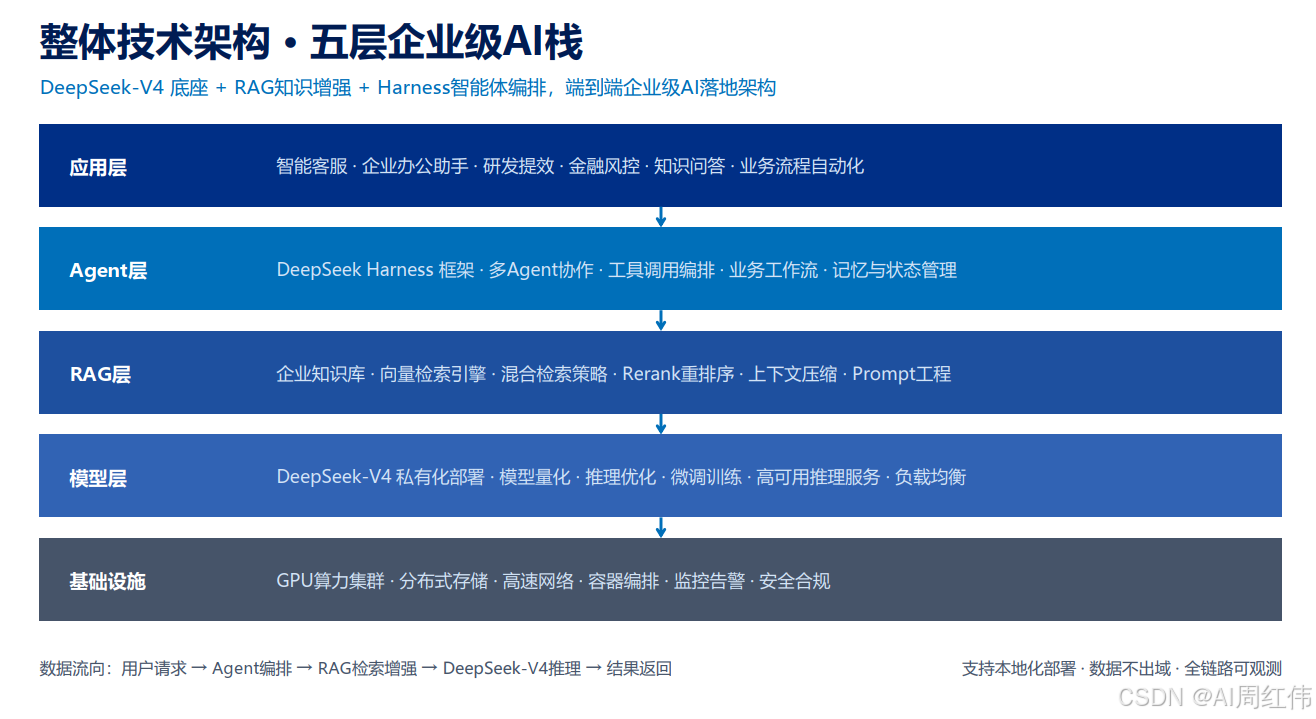Select the subtitle line starting with DeepSeek-V4 底座

[x=408, y=88]
